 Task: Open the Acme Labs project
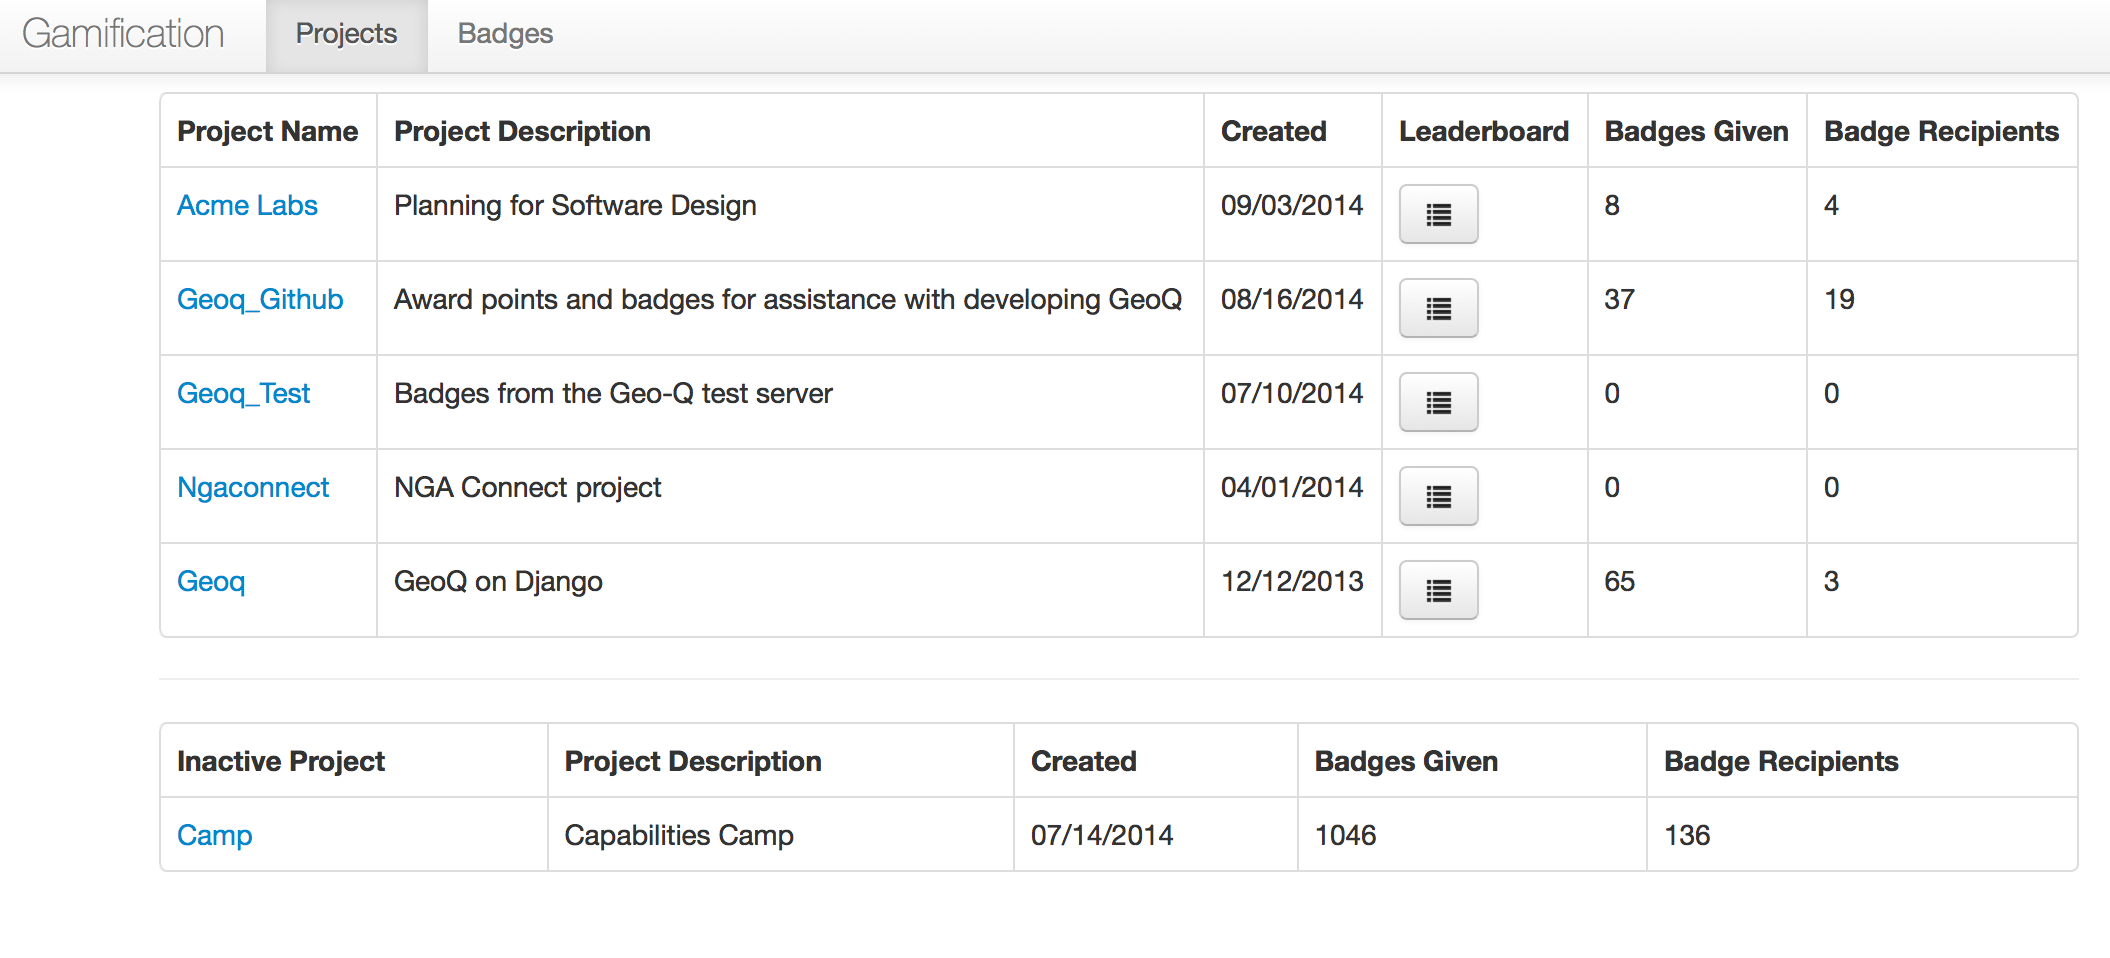(247, 205)
